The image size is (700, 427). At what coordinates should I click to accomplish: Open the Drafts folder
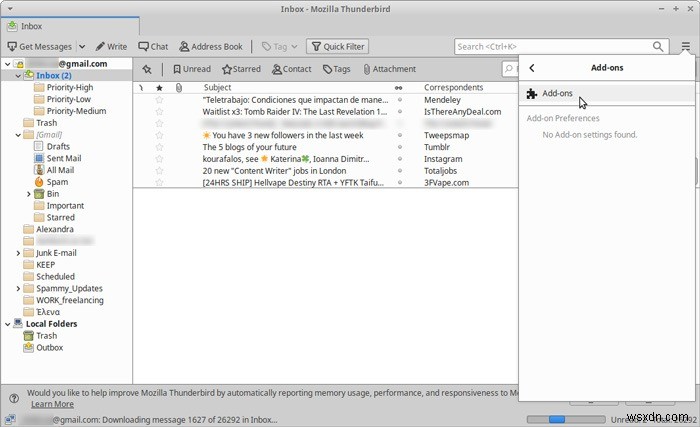[x=58, y=147]
